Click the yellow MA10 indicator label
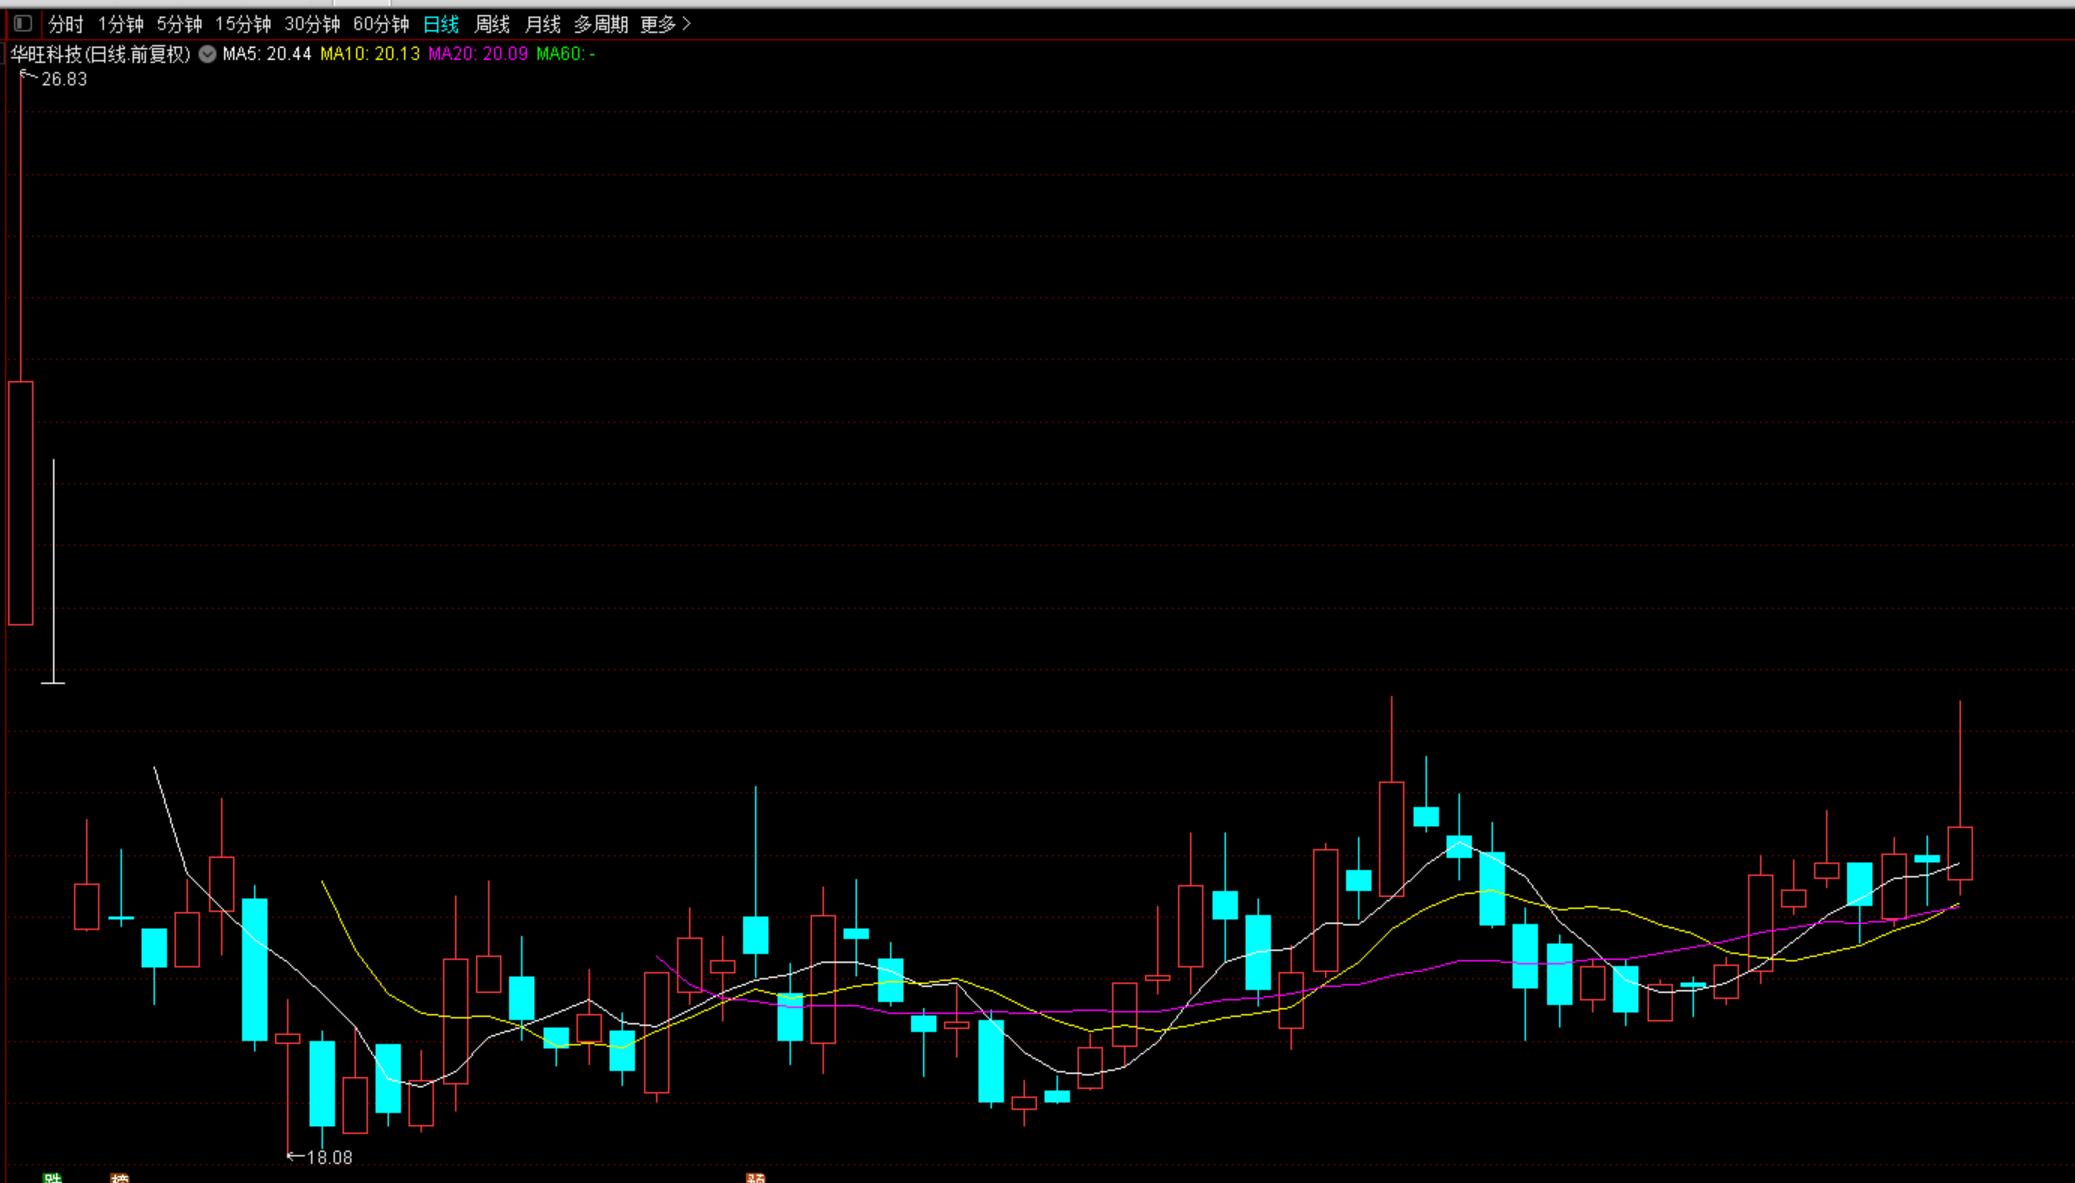 tap(370, 54)
